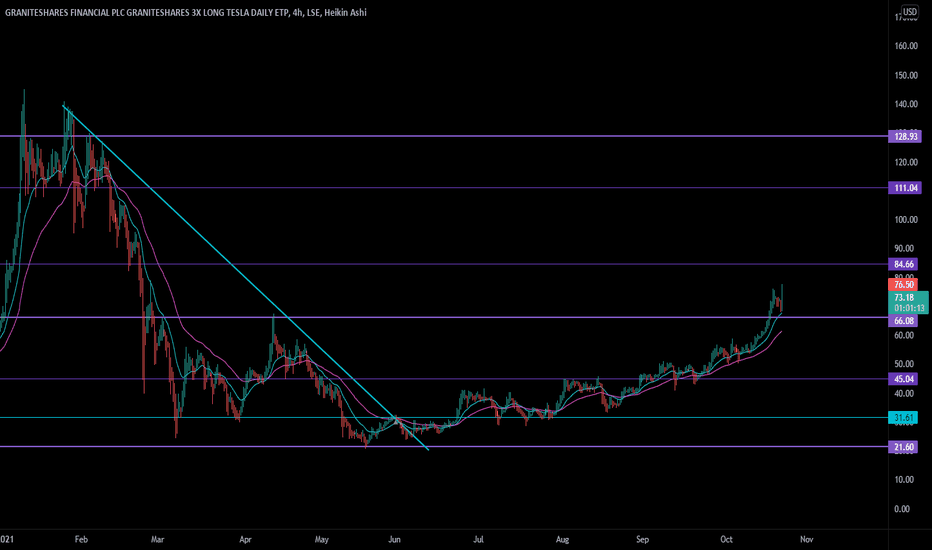Select the cyan 31.61 price label

pos(902,418)
